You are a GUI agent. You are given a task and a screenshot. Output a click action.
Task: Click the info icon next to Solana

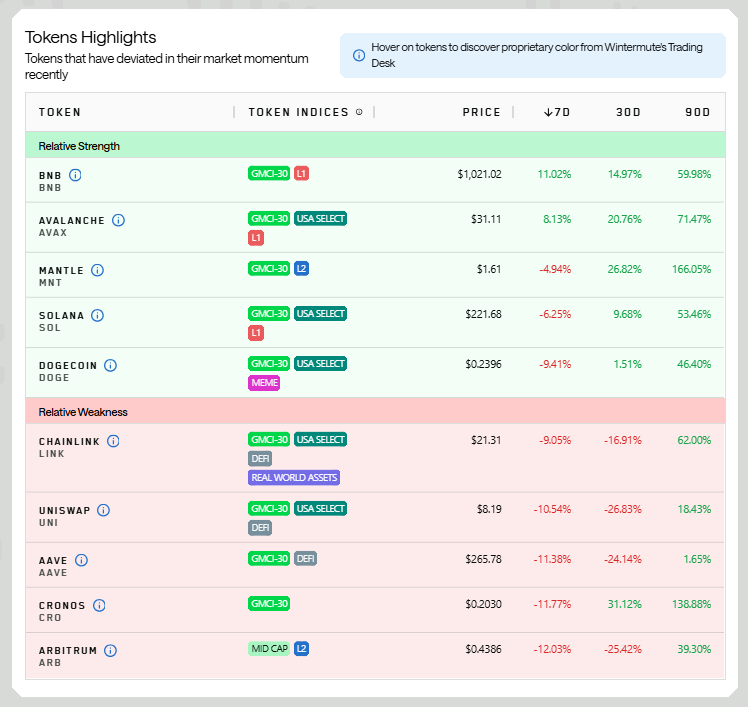click(97, 315)
